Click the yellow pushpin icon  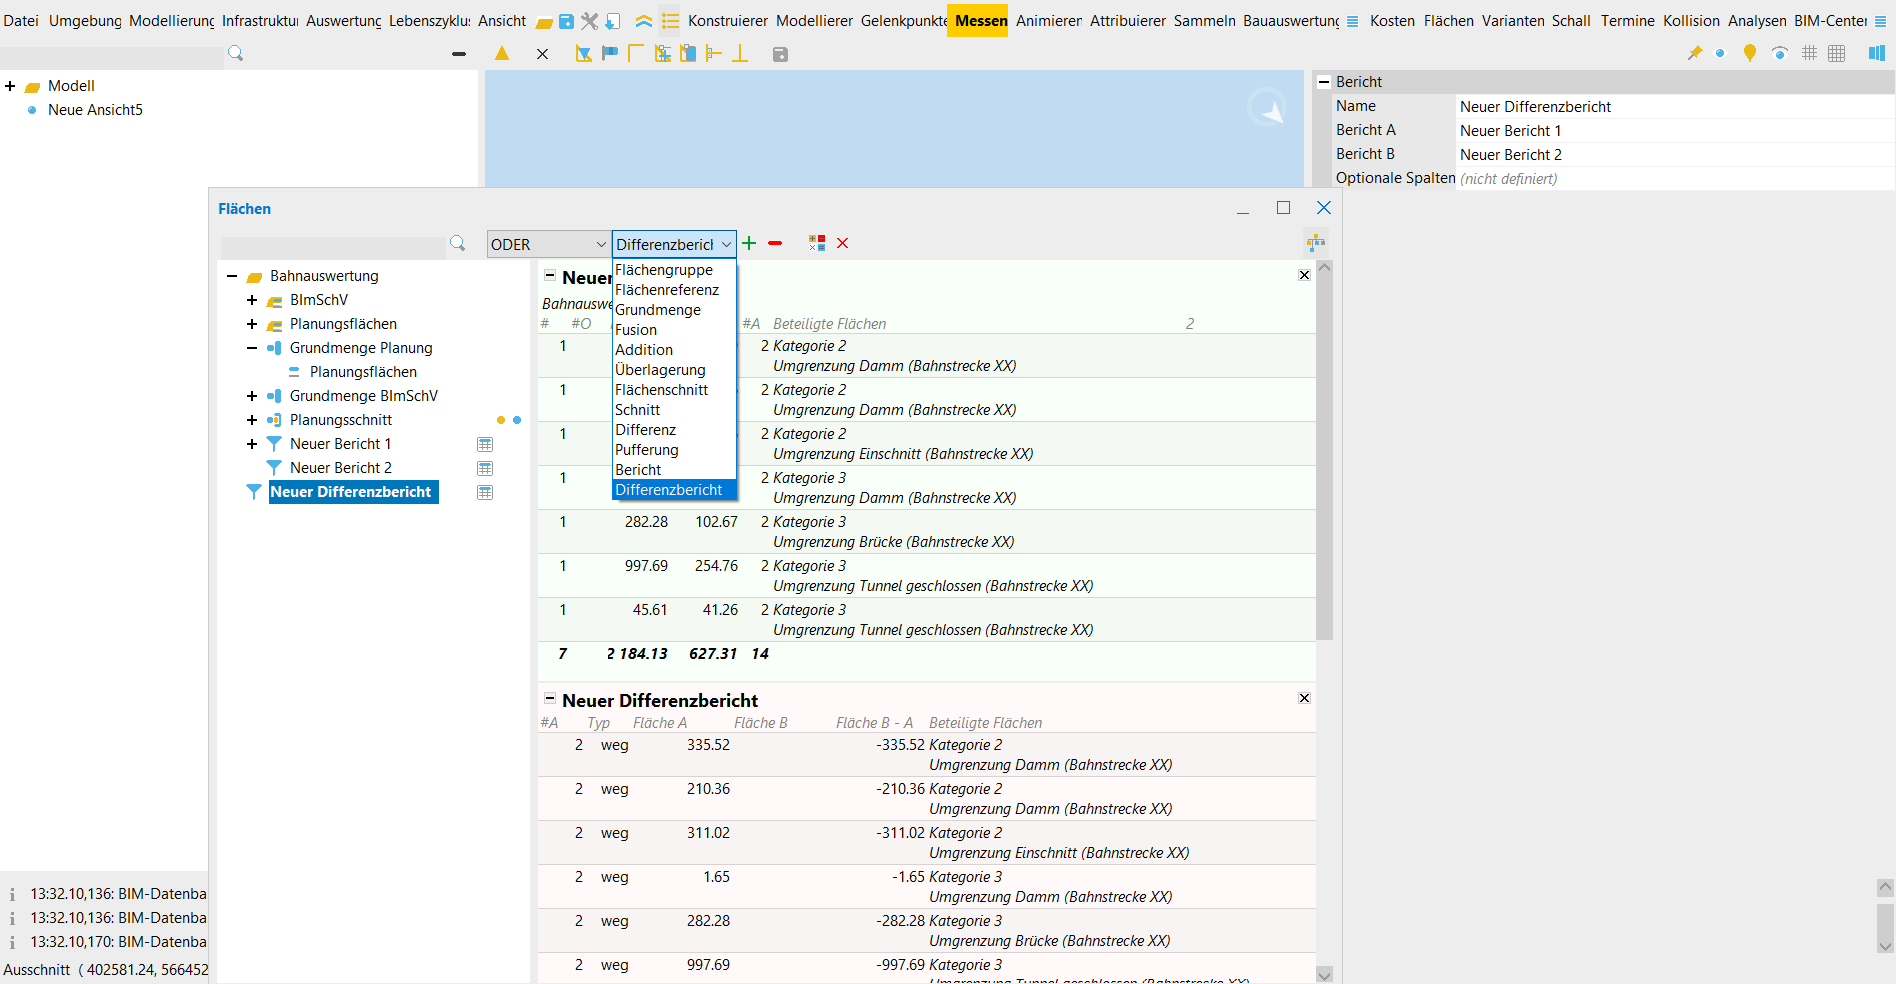(1694, 53)
